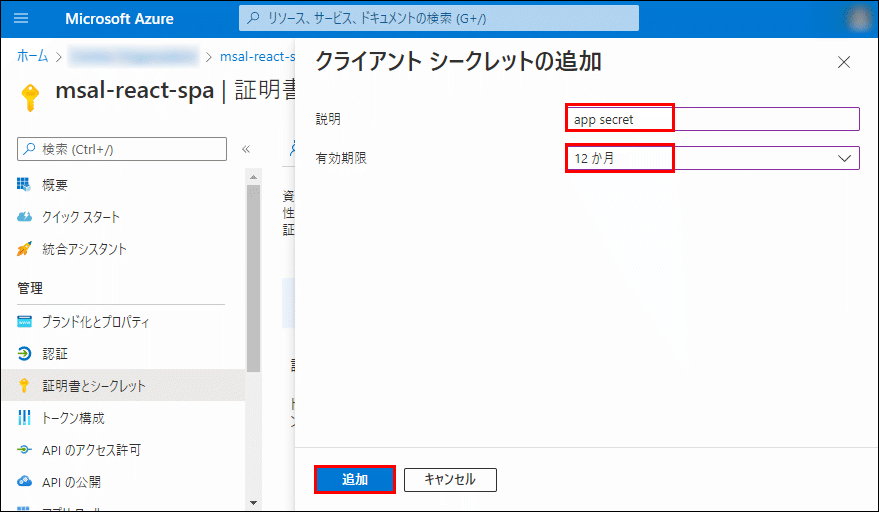Click the search magnifier icon in top bar

pos(253,18)
